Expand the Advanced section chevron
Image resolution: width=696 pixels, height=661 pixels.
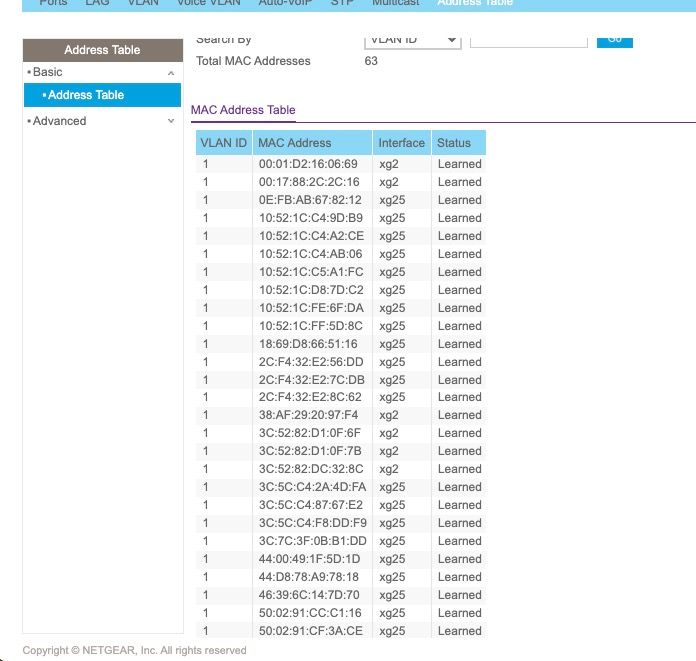click(171, 121)
